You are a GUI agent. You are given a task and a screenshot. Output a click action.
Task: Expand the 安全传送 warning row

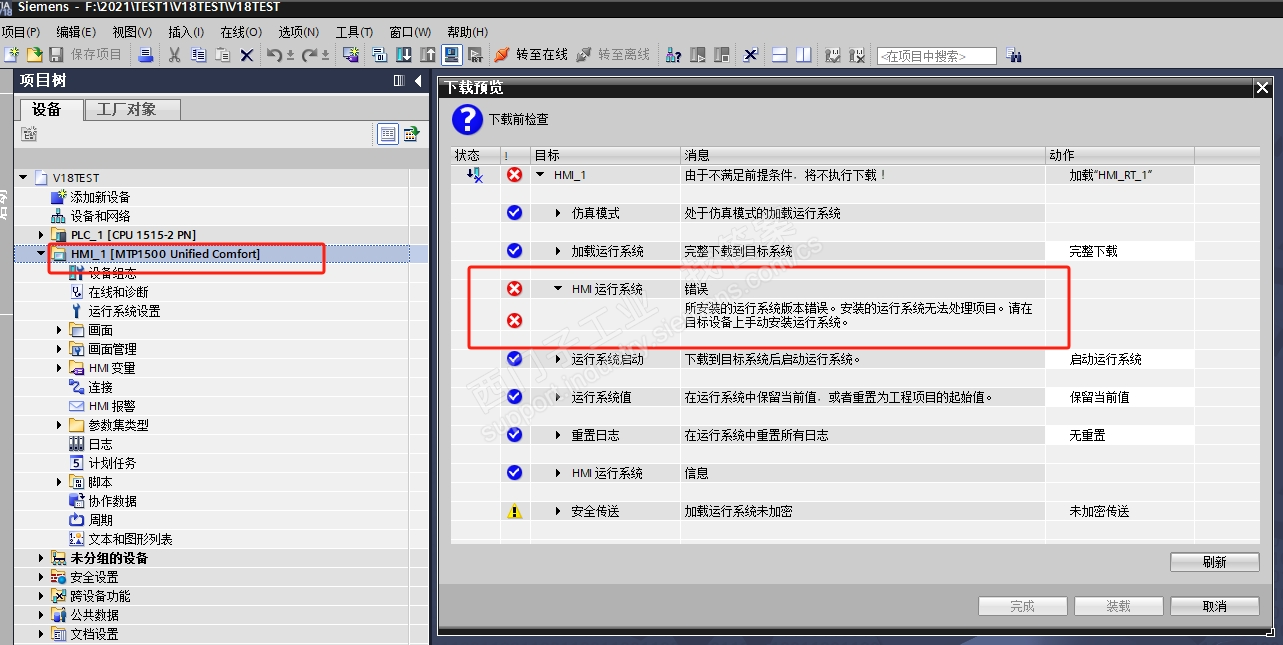tap(559, 511)
